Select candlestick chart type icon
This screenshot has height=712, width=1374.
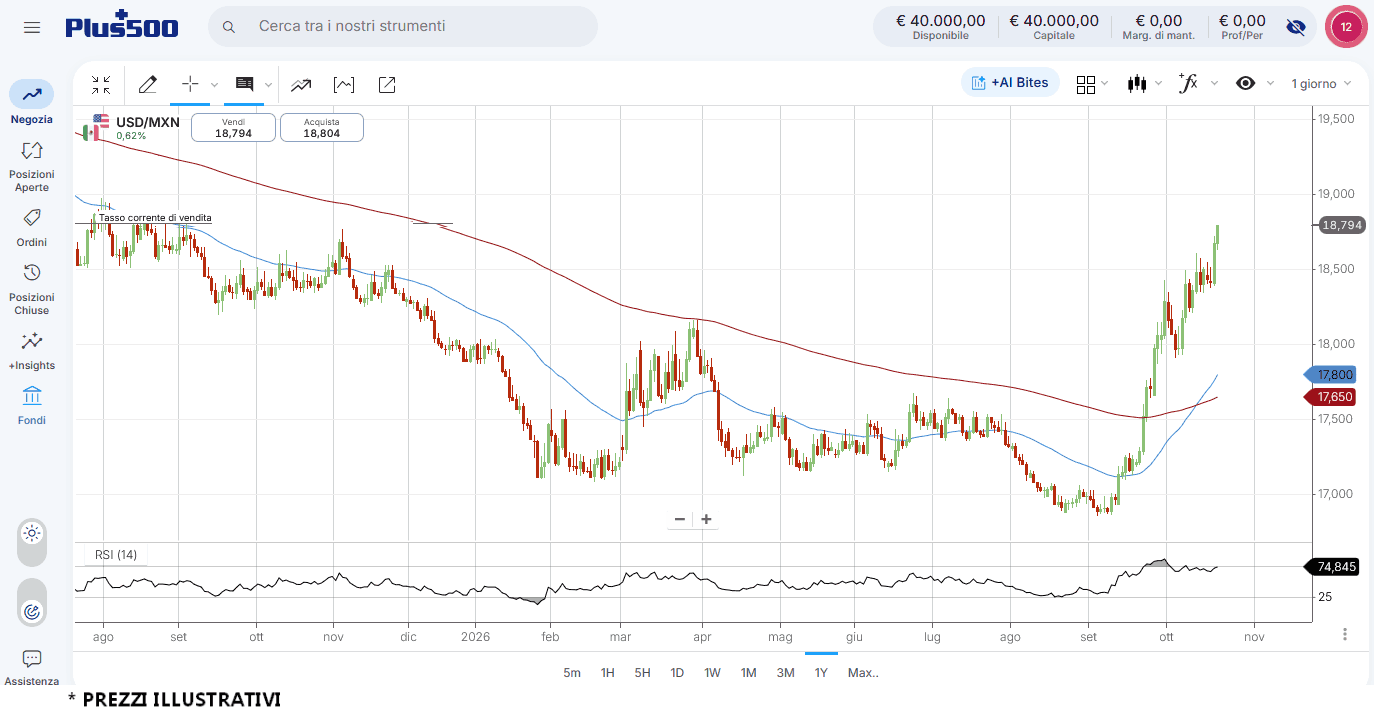[x=1137, y=84]
